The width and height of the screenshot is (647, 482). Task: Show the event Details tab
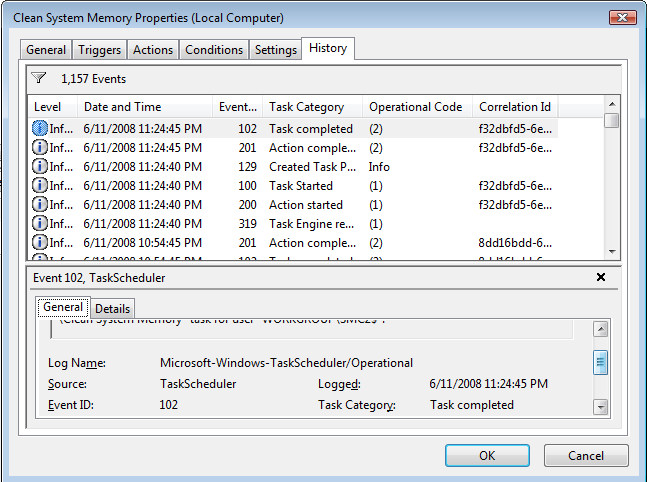click(113, 309)
